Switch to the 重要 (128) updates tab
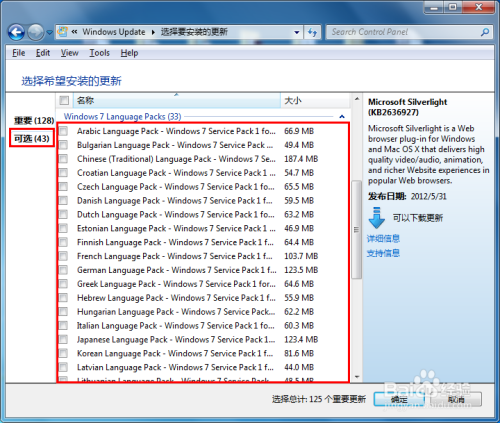This screenshot has height=423, width=500. (34, 120)
